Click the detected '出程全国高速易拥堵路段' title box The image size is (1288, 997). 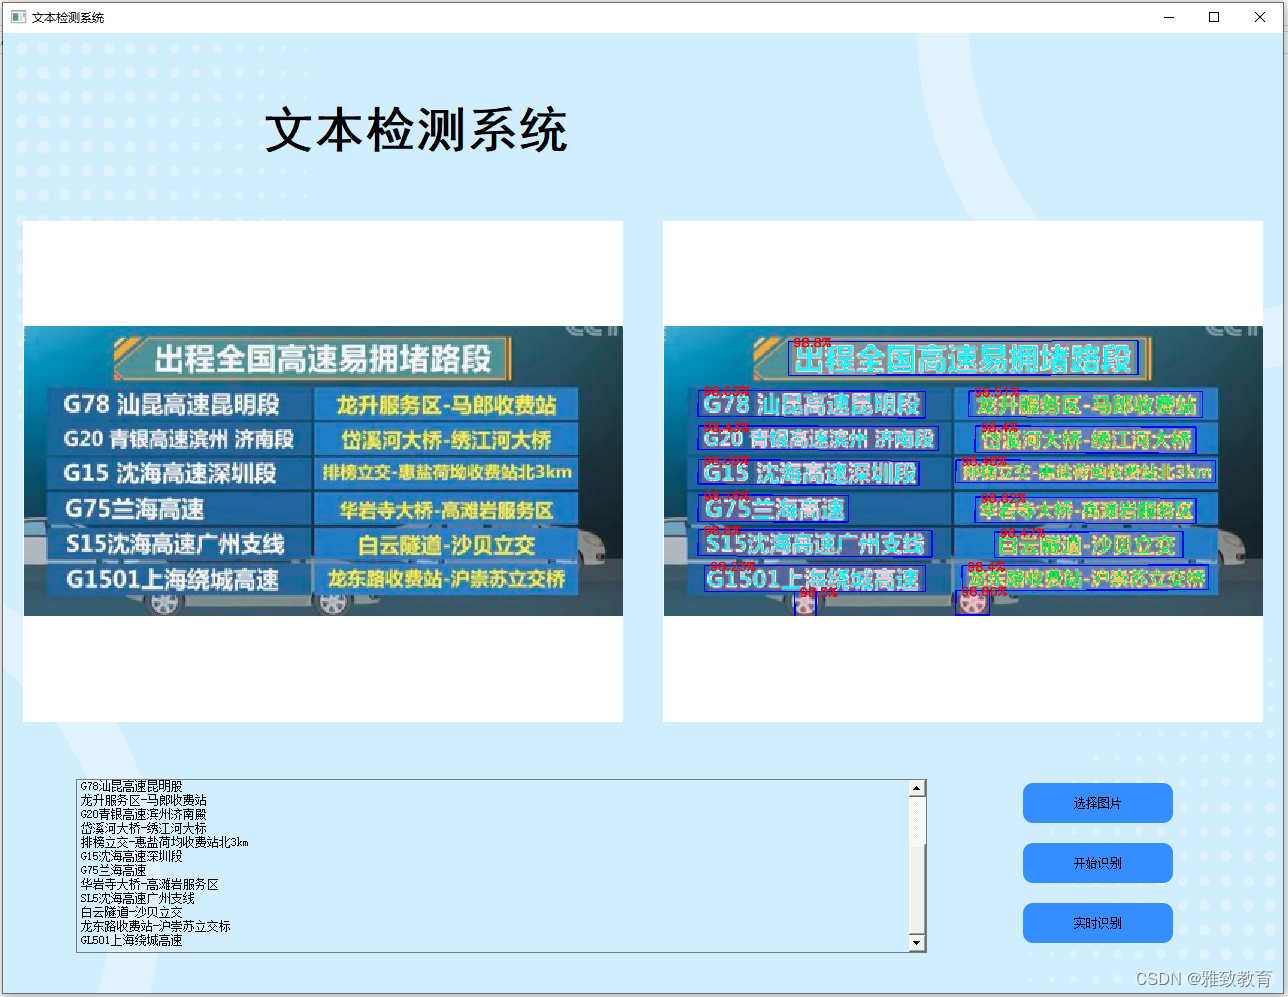tap(965, 357)
